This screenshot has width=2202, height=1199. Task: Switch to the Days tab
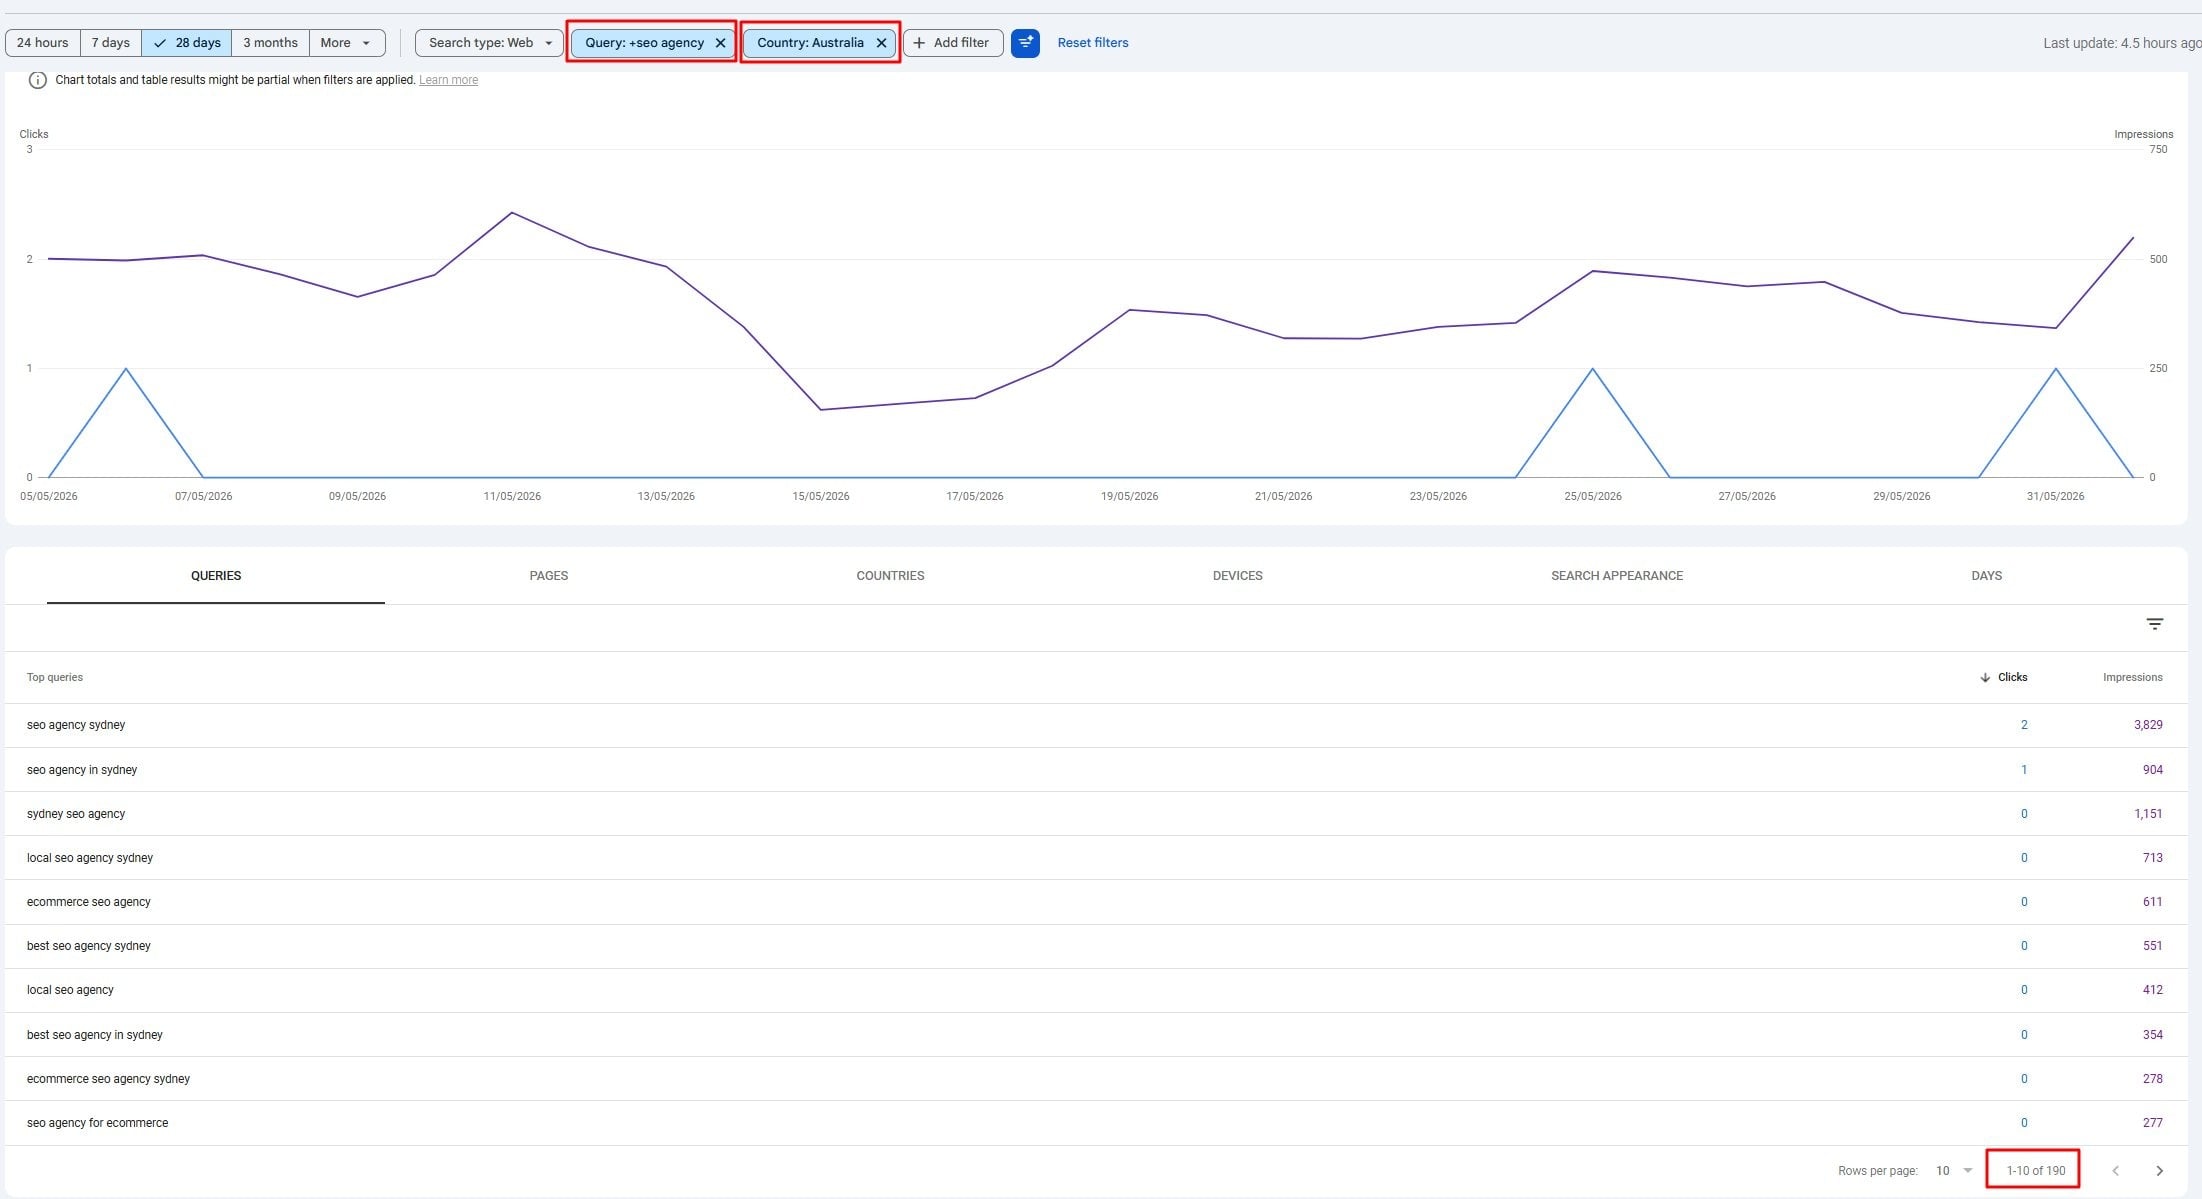[1986, 576]
